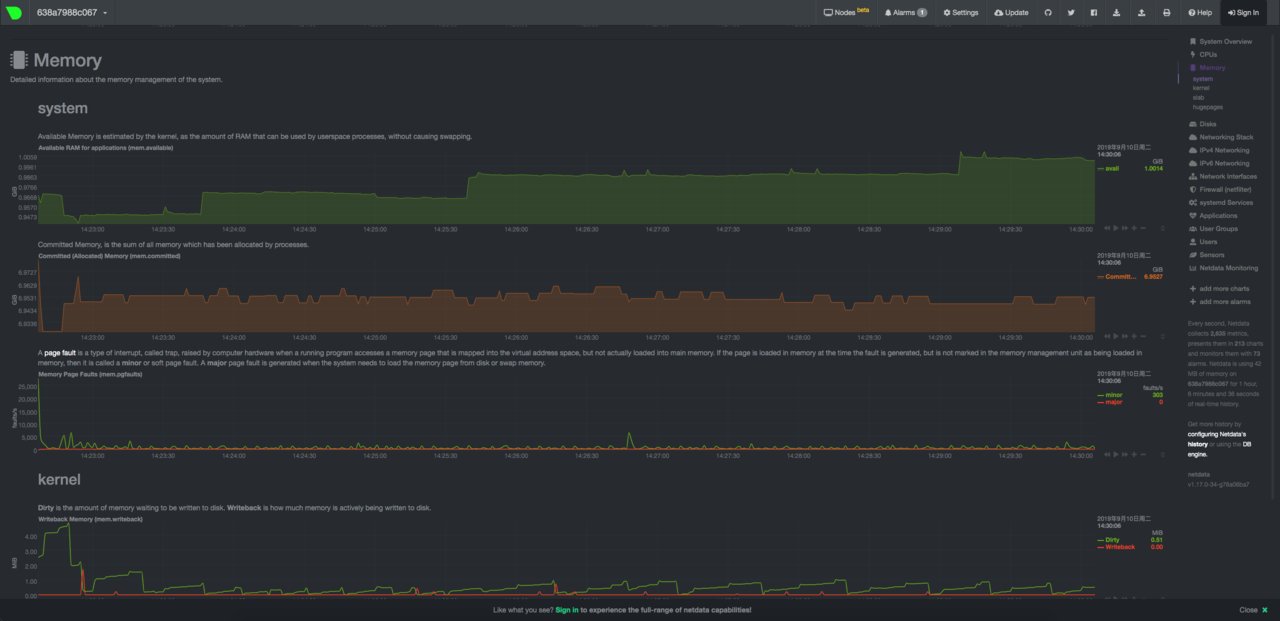Open the Nodes beta menu
Viewport: 1280px width, 621px height.
pyautogui.click(x=846, y=13)
